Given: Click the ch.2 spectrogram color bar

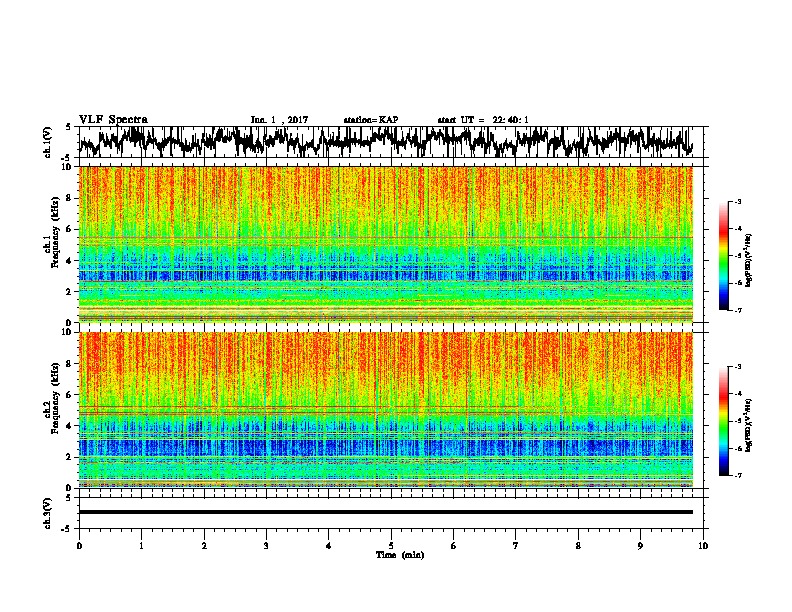Looking at the screenshot, I should [723, 421].
